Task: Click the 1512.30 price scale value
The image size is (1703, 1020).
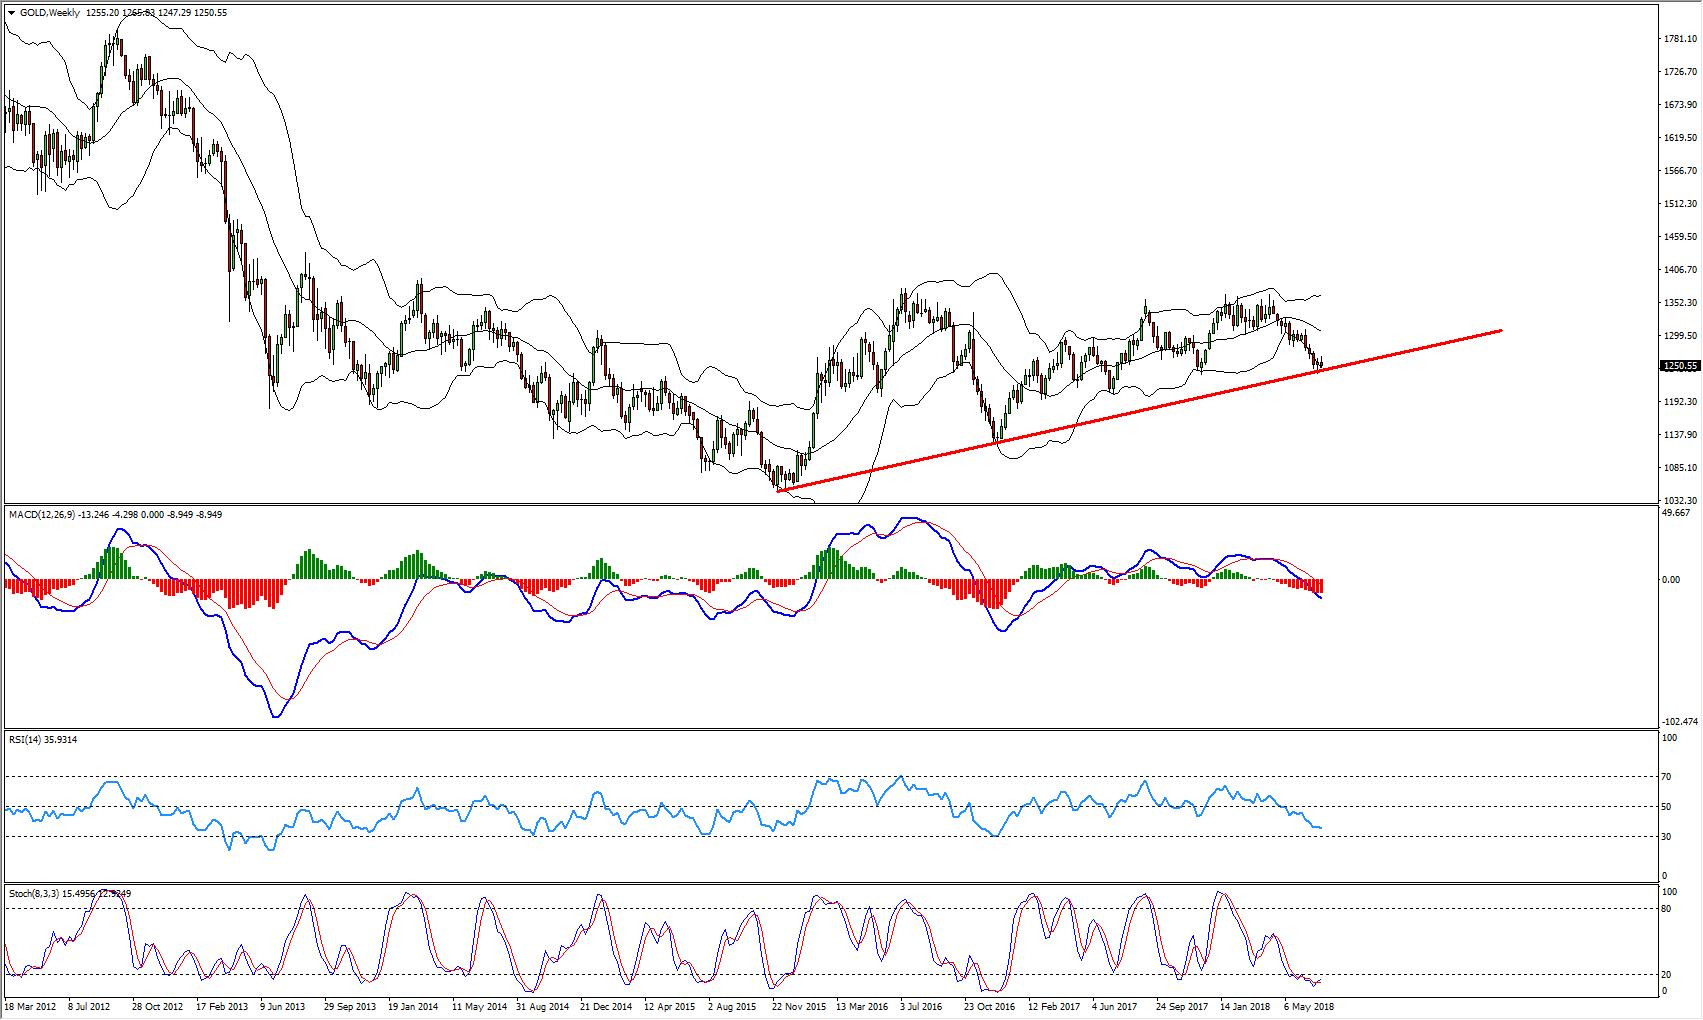Action: [1680, 204]
